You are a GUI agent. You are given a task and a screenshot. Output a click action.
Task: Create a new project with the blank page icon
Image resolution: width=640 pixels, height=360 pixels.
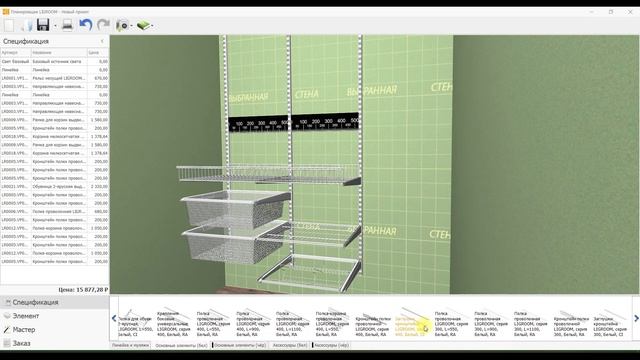[x=9, y=25]
